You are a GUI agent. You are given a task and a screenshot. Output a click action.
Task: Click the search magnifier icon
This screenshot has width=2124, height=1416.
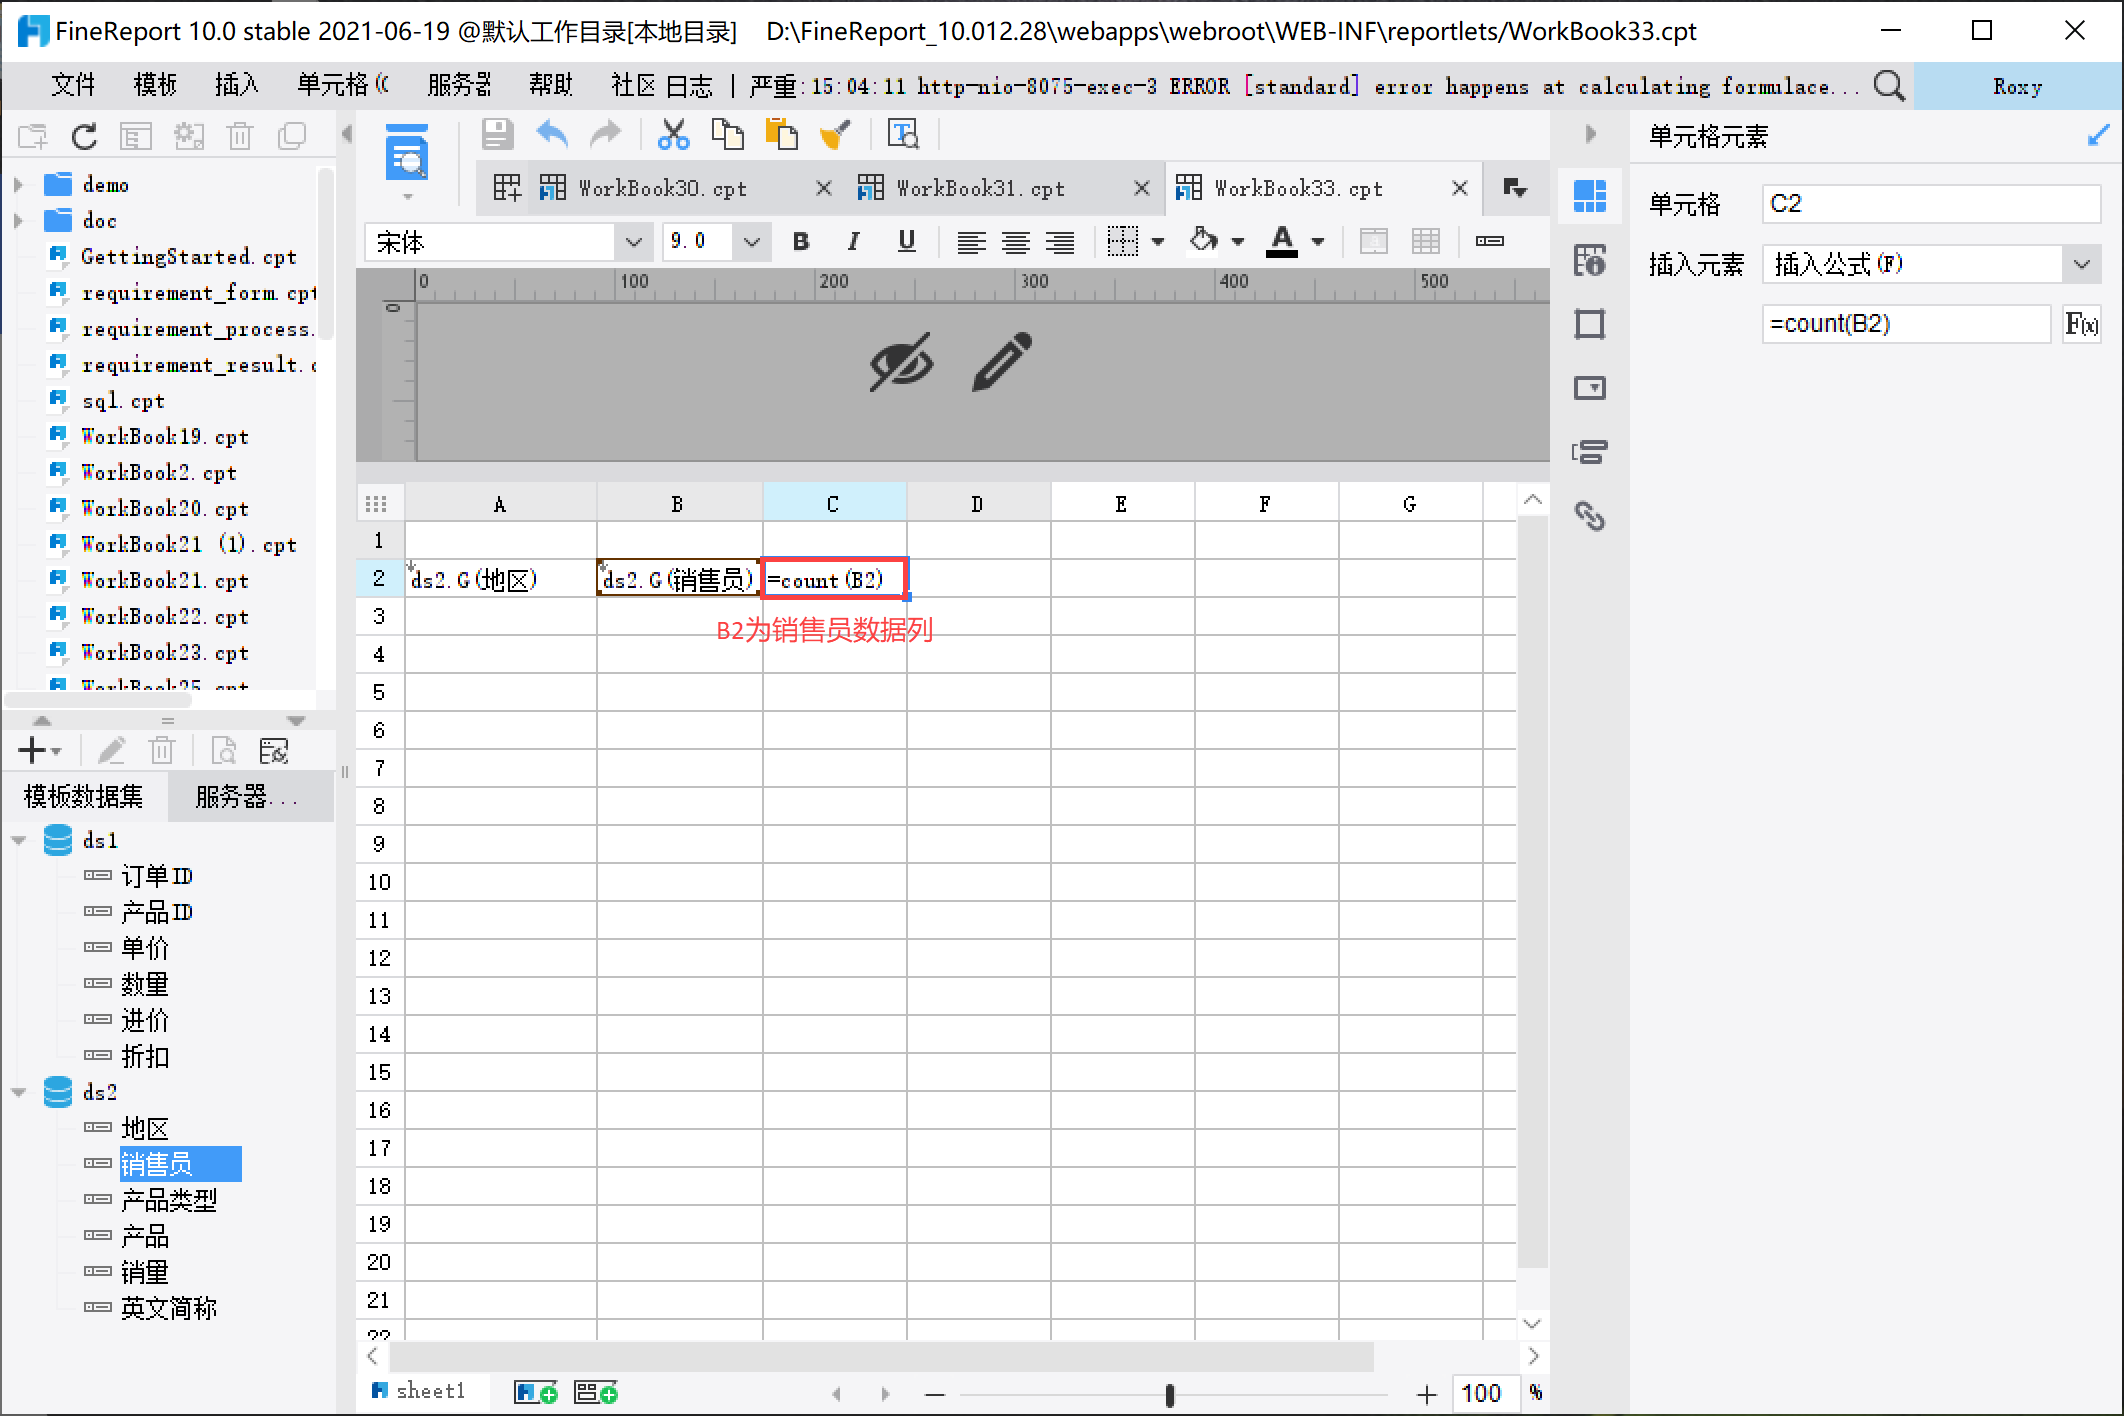tap(1889, 86)
